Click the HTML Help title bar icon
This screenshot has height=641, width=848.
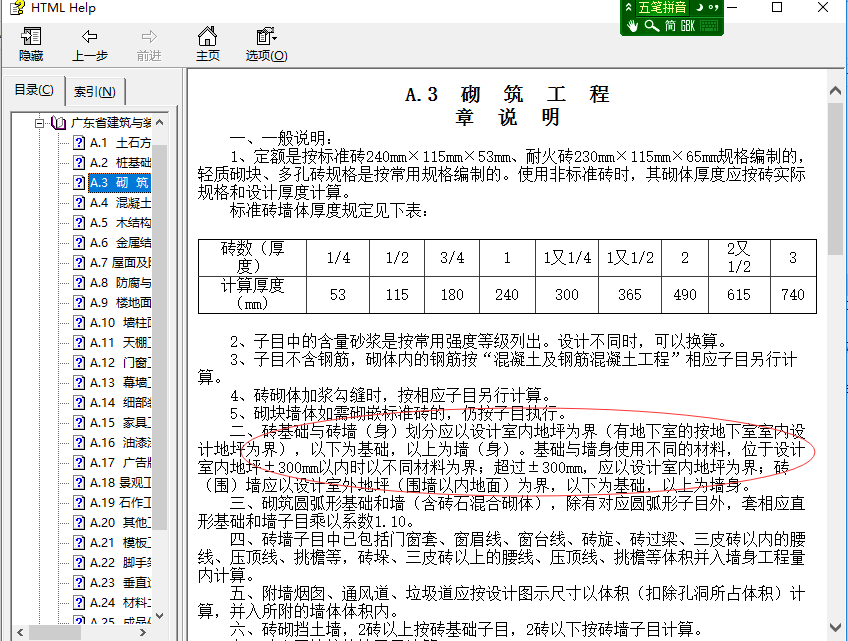[17, 8]
